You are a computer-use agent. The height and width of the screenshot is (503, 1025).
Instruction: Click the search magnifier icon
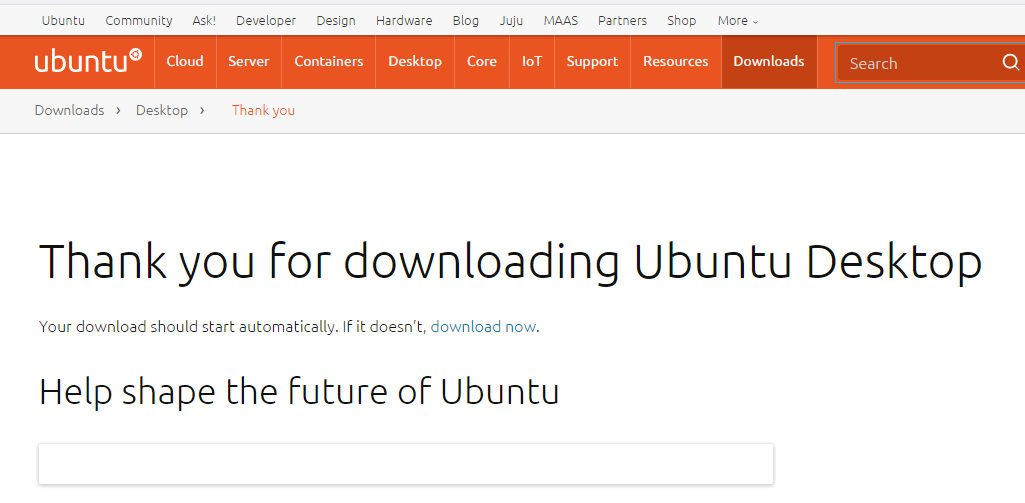tap(1010, 63)
